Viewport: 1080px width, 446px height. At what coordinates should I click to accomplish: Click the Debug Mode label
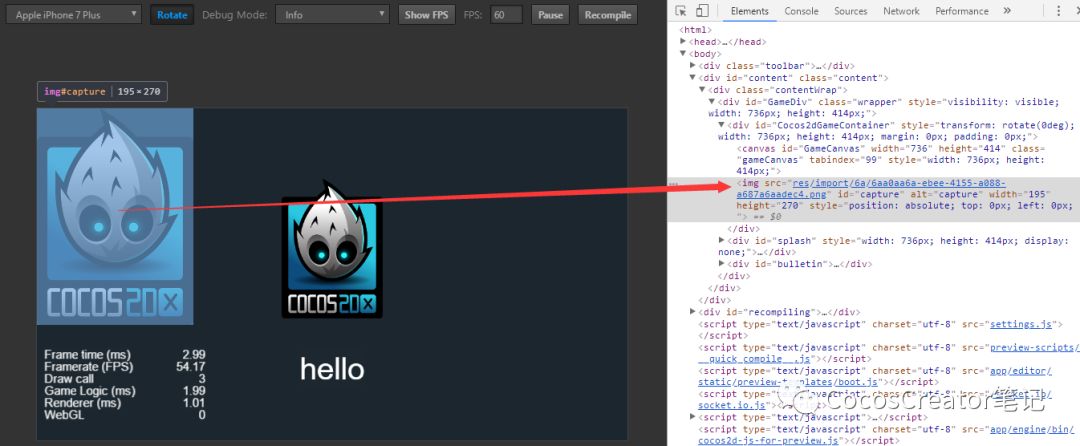click(234, 14)
